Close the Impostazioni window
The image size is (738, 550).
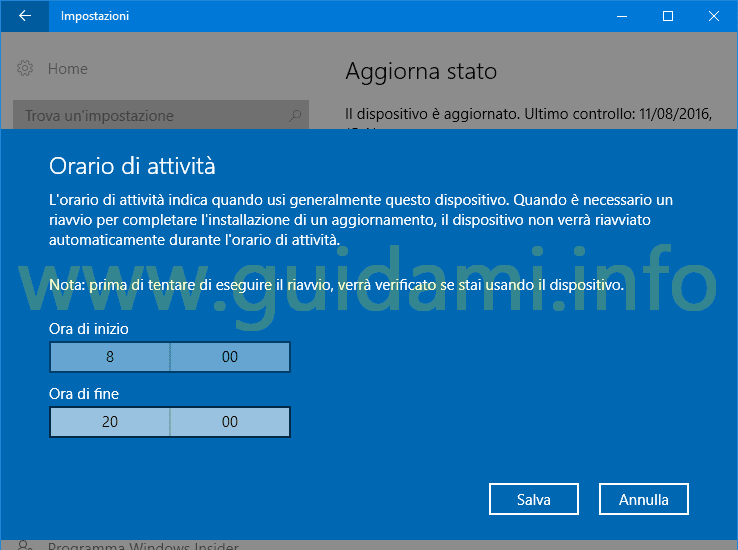[x=714, y=16]
